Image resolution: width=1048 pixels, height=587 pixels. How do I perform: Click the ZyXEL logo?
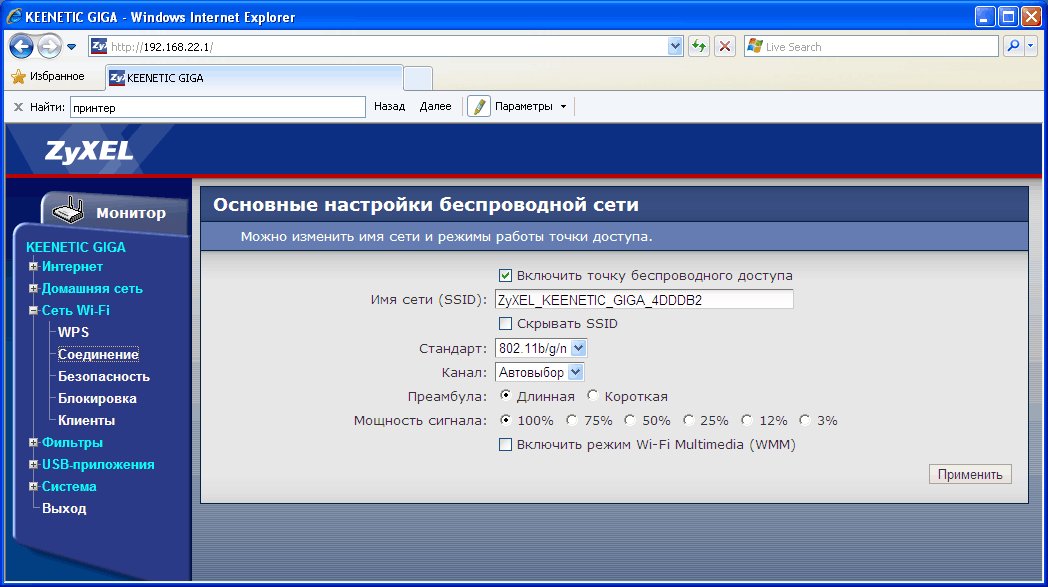click(x=89, y=151)
